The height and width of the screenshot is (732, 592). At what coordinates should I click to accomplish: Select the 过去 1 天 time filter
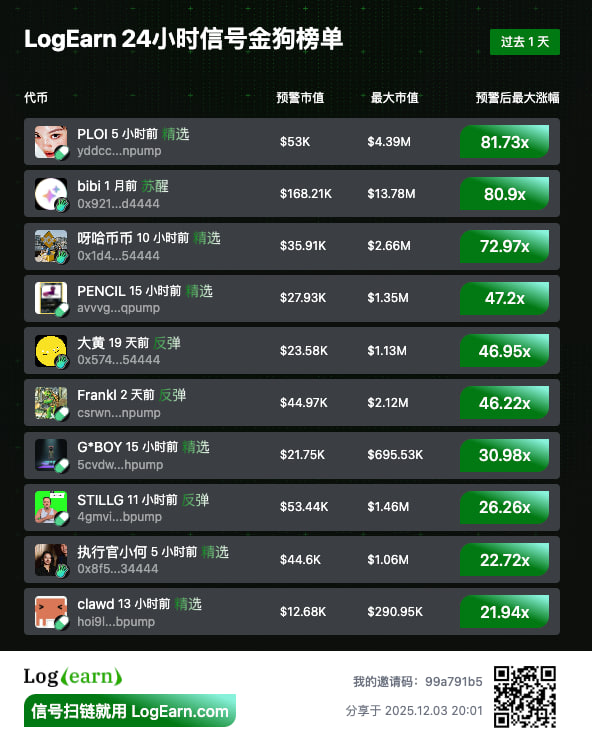tap(525, 42)
